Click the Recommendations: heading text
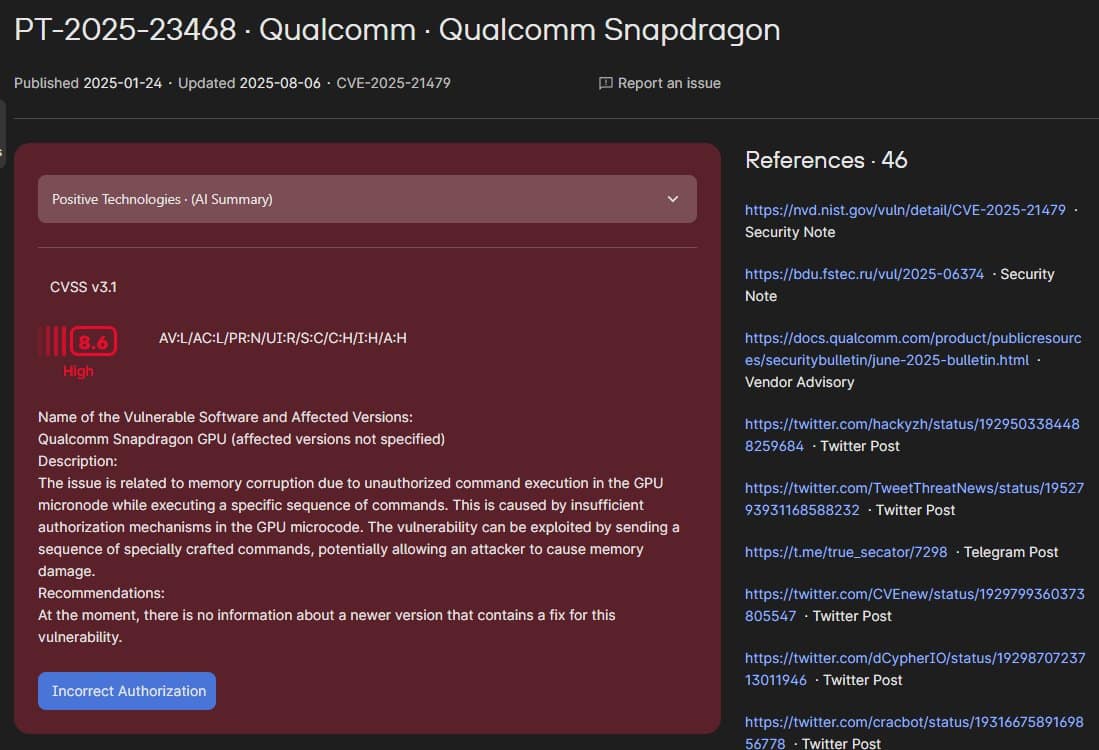Viewport: 1099px width, 750px height. click(x=101, y=593)
